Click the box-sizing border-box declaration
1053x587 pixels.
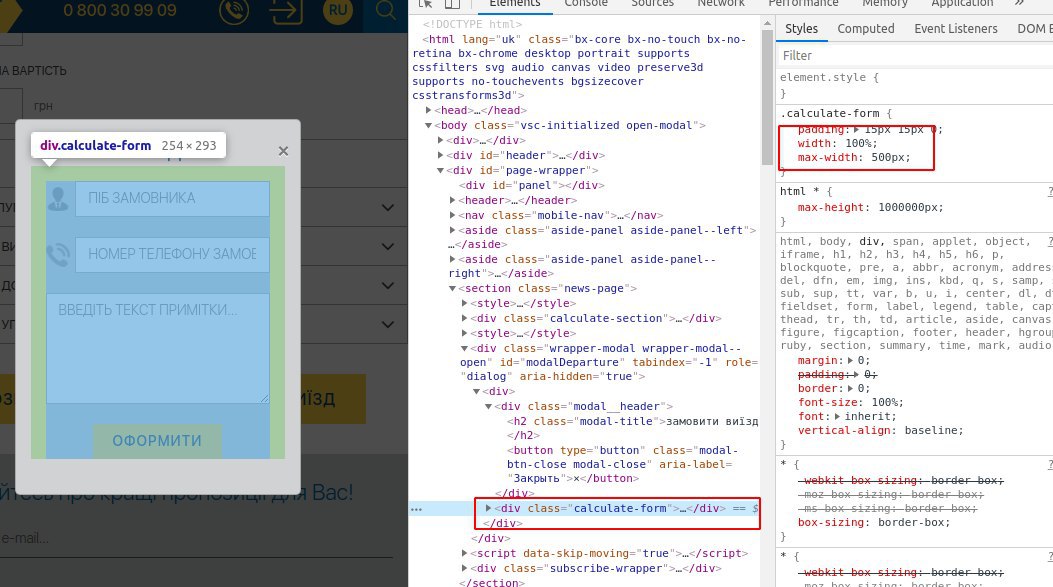pos(874,522)
